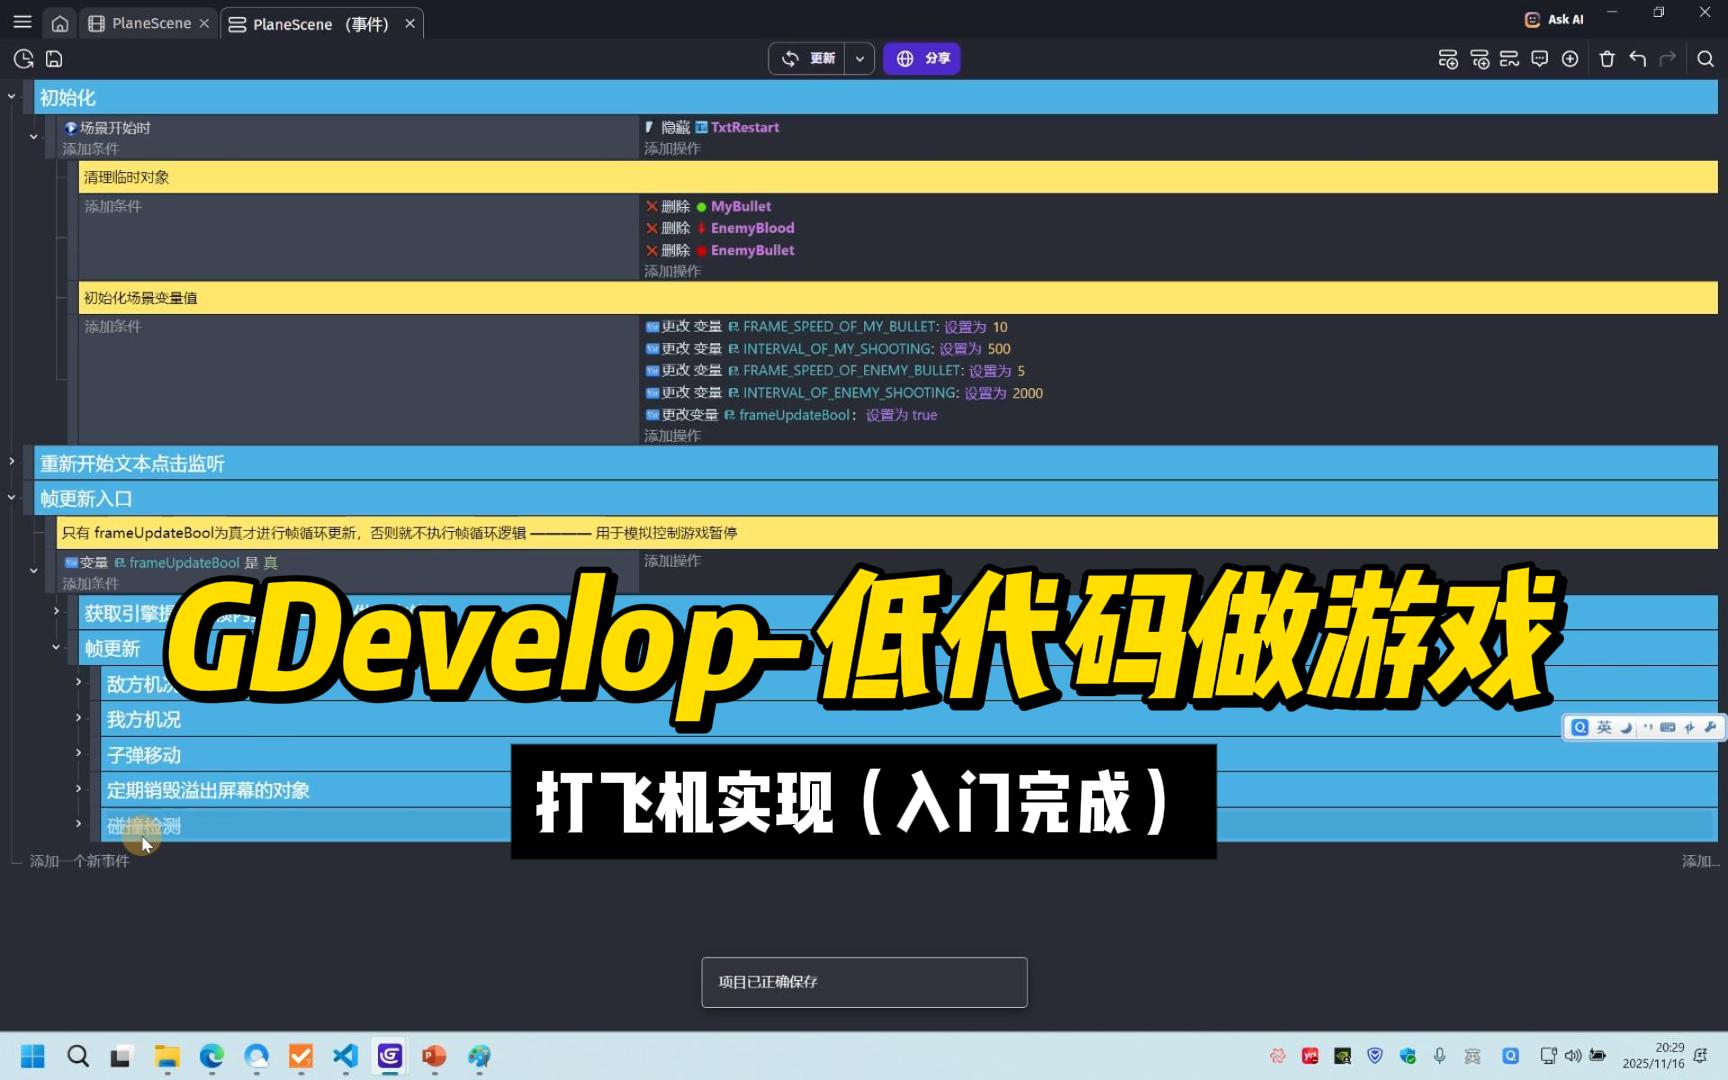This screenshot has height=1080, width=1728.
Task: Select the FRAME_SPEED_OF_MY_BULLET 设置为 10 action
Action: [826, 327]
